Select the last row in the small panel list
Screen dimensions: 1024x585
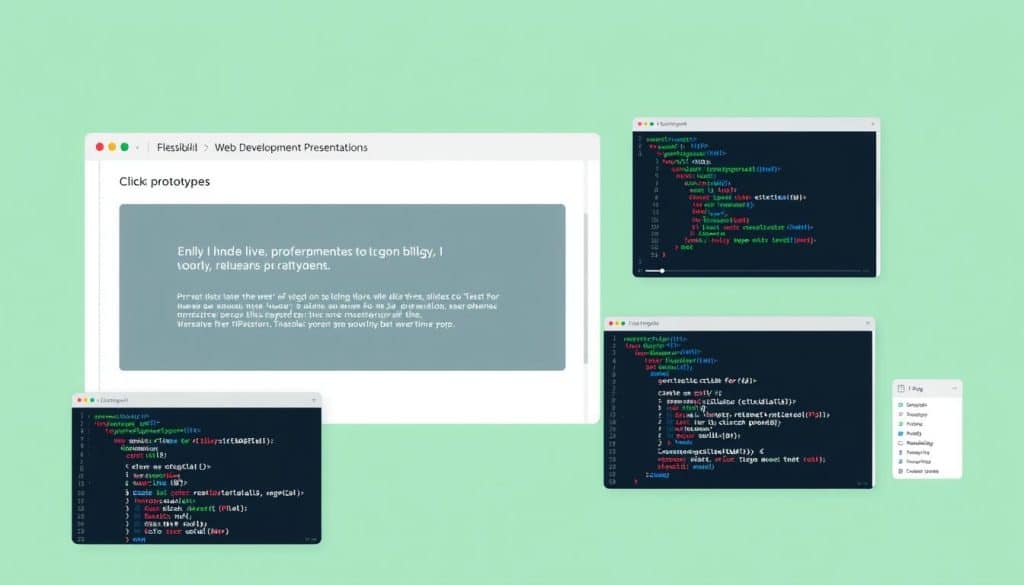coord(927,471)
